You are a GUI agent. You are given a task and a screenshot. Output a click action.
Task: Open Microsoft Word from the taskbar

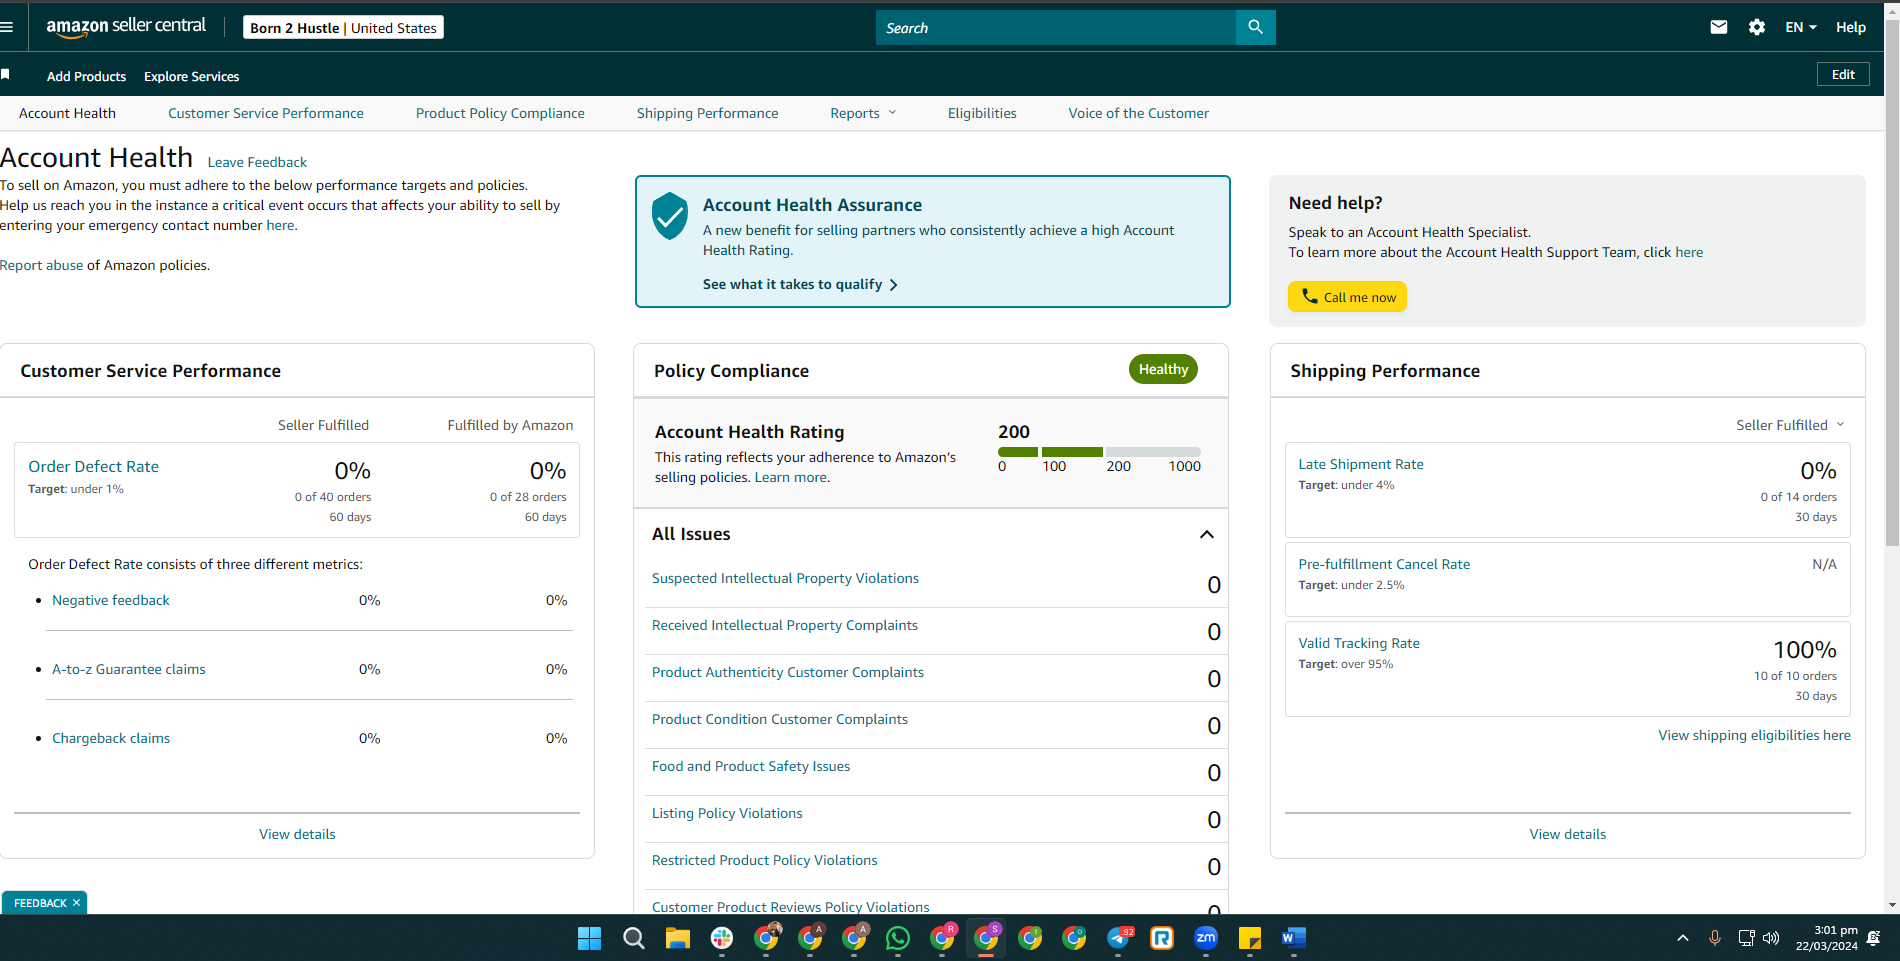pyautogui.click(x=1293, y=938)
